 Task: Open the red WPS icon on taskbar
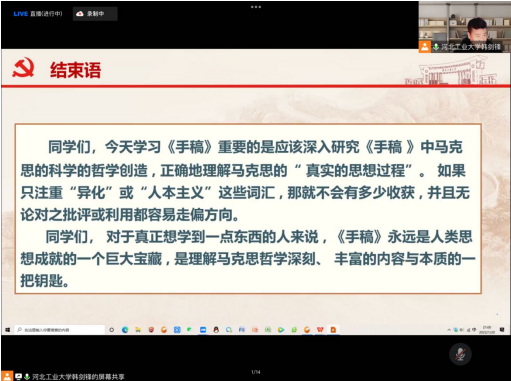coord(320,330)
